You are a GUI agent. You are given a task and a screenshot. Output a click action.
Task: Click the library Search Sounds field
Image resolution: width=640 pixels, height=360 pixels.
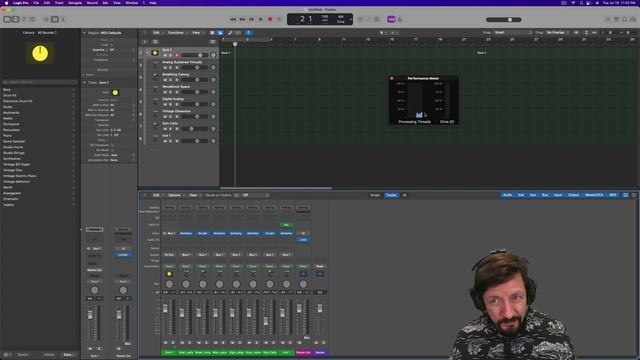click(x=40, y=82)
